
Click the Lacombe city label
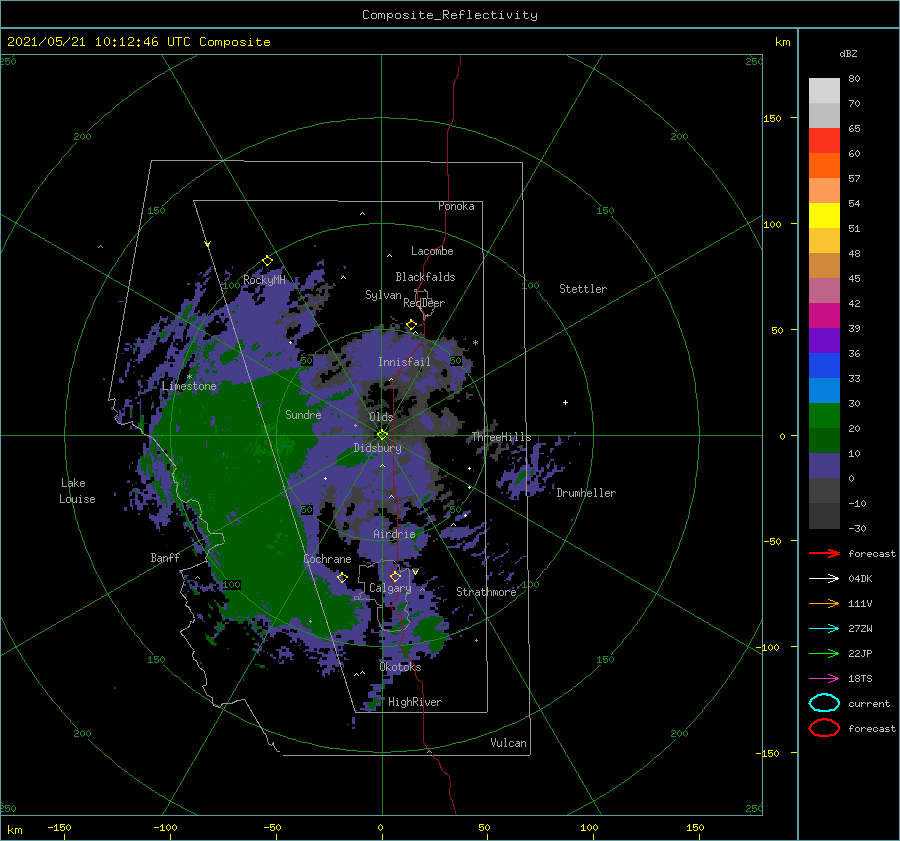point(432,251)
